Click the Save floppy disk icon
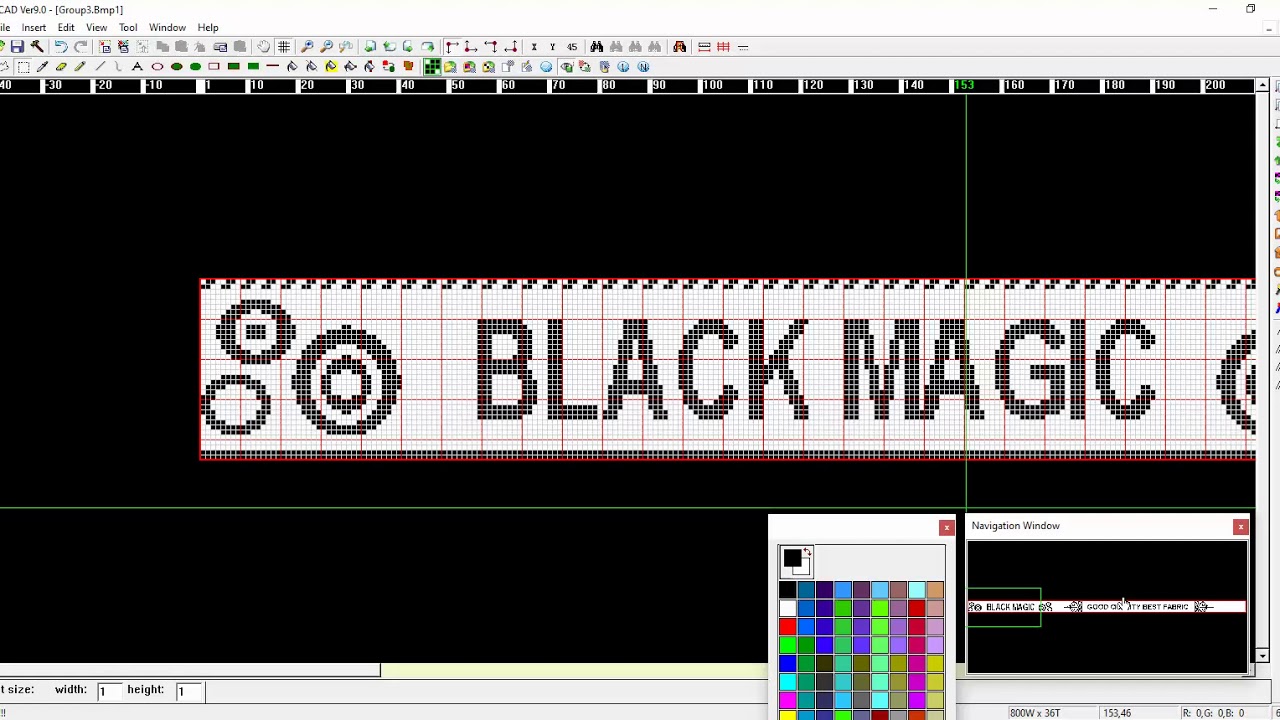The height and width of the screenshot is (720, 1280). pyautogui.click(x=17, y=47)
